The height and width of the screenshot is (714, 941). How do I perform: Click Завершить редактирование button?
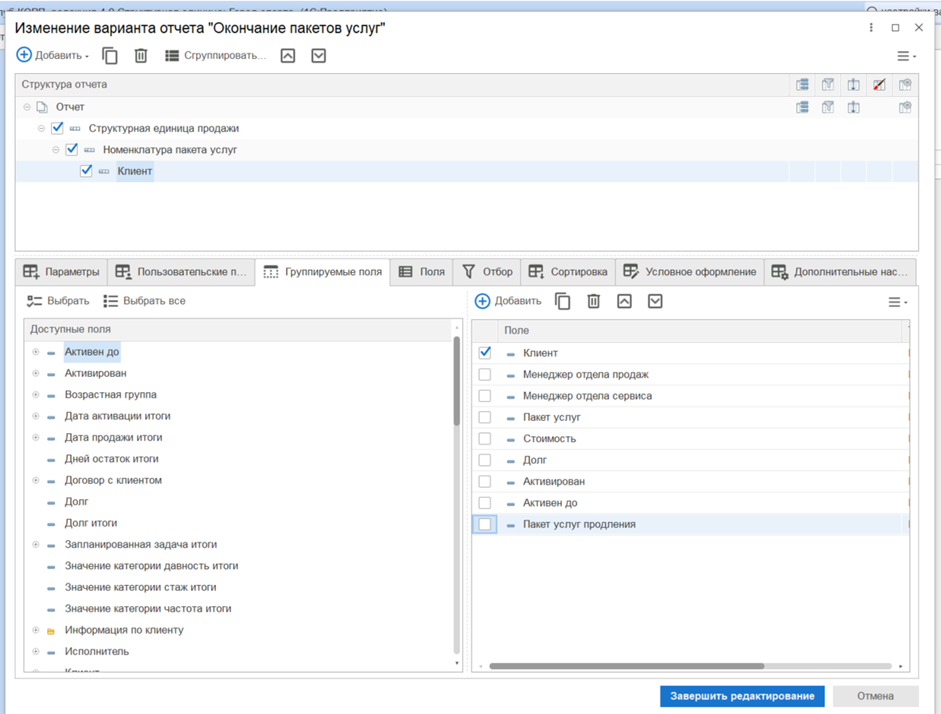click(742, 696)
